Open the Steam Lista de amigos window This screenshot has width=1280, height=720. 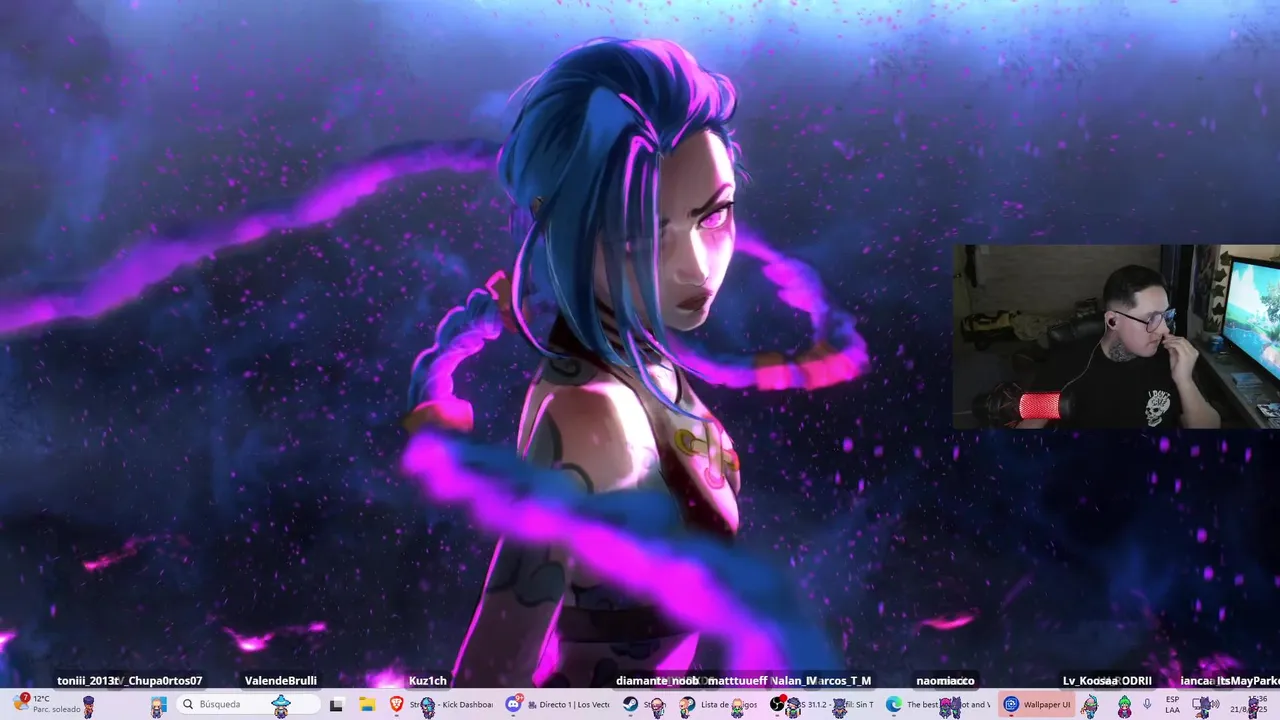(718, 704)
